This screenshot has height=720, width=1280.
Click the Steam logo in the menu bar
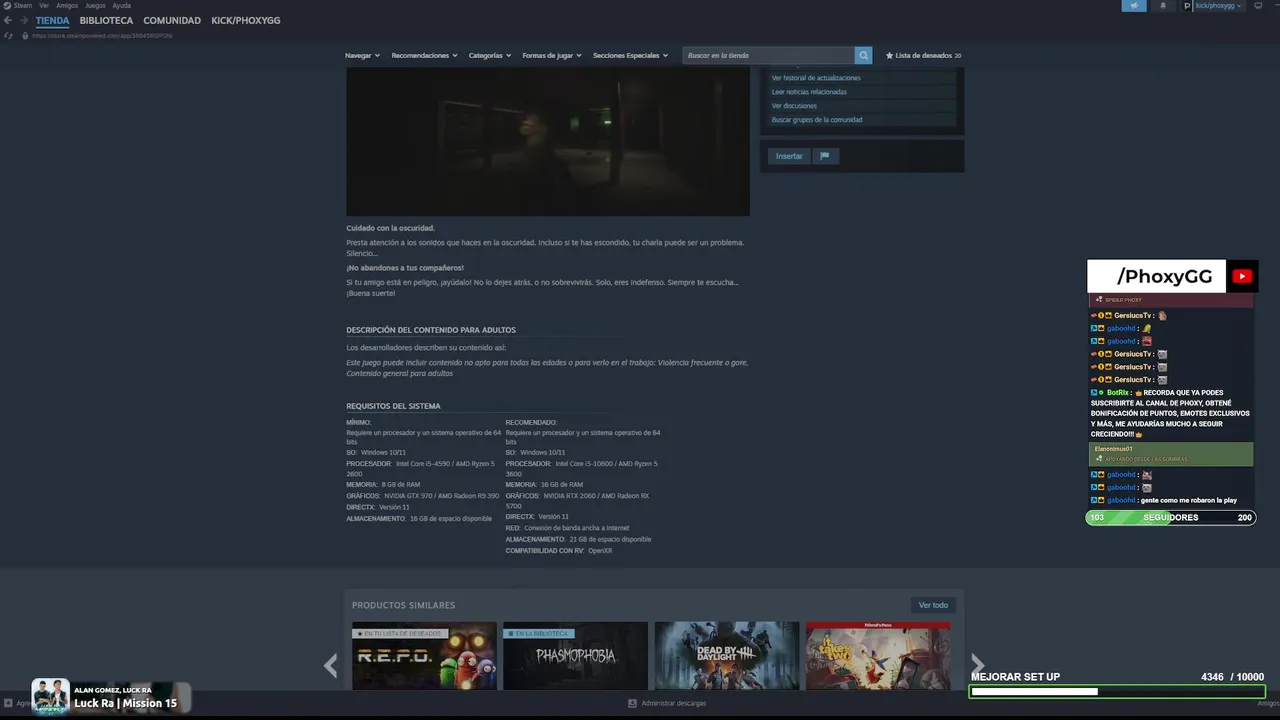click(x=7, y=5)
